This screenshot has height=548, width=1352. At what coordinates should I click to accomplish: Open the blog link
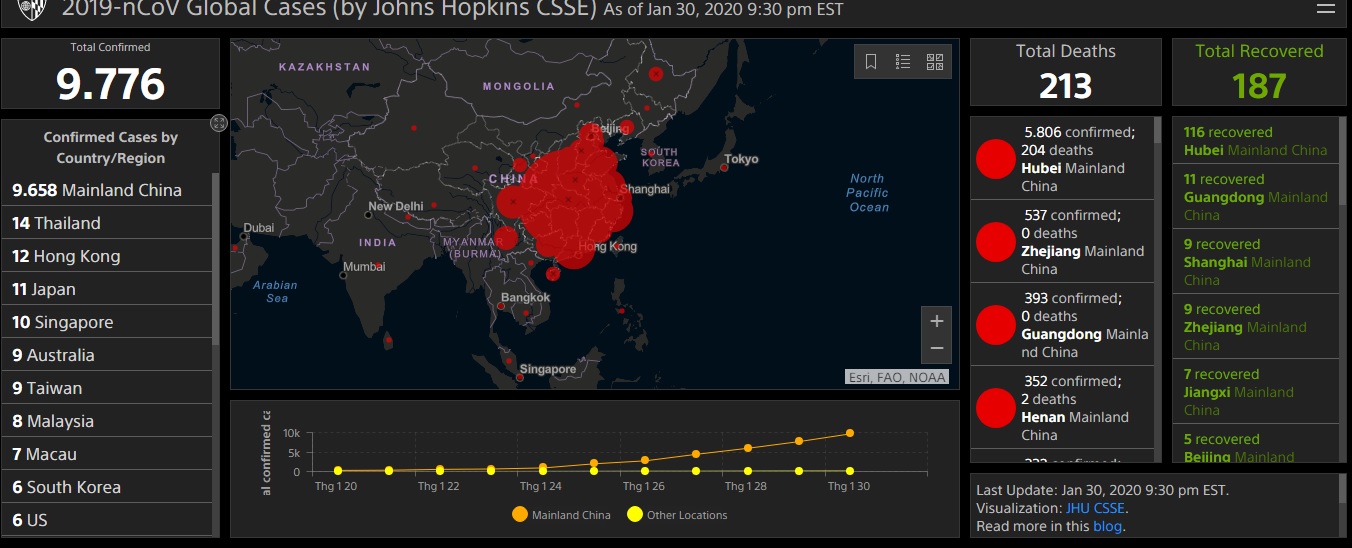tap(1106, 526)
